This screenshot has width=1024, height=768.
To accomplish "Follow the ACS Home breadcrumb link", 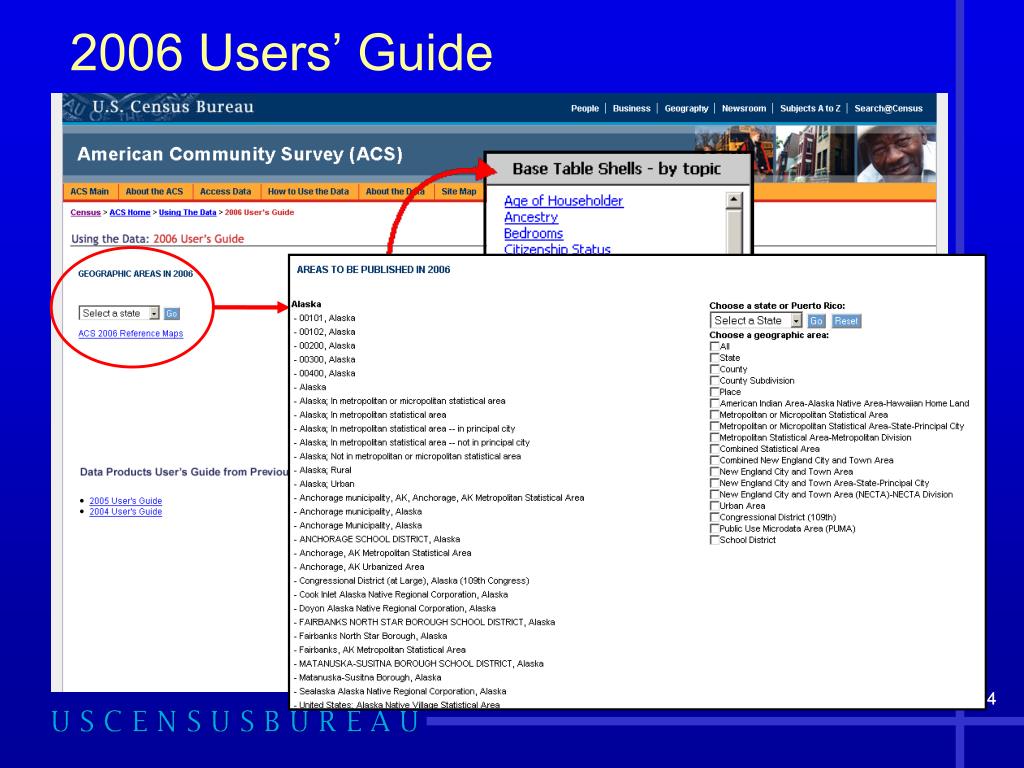I will (x=130, y=212).
